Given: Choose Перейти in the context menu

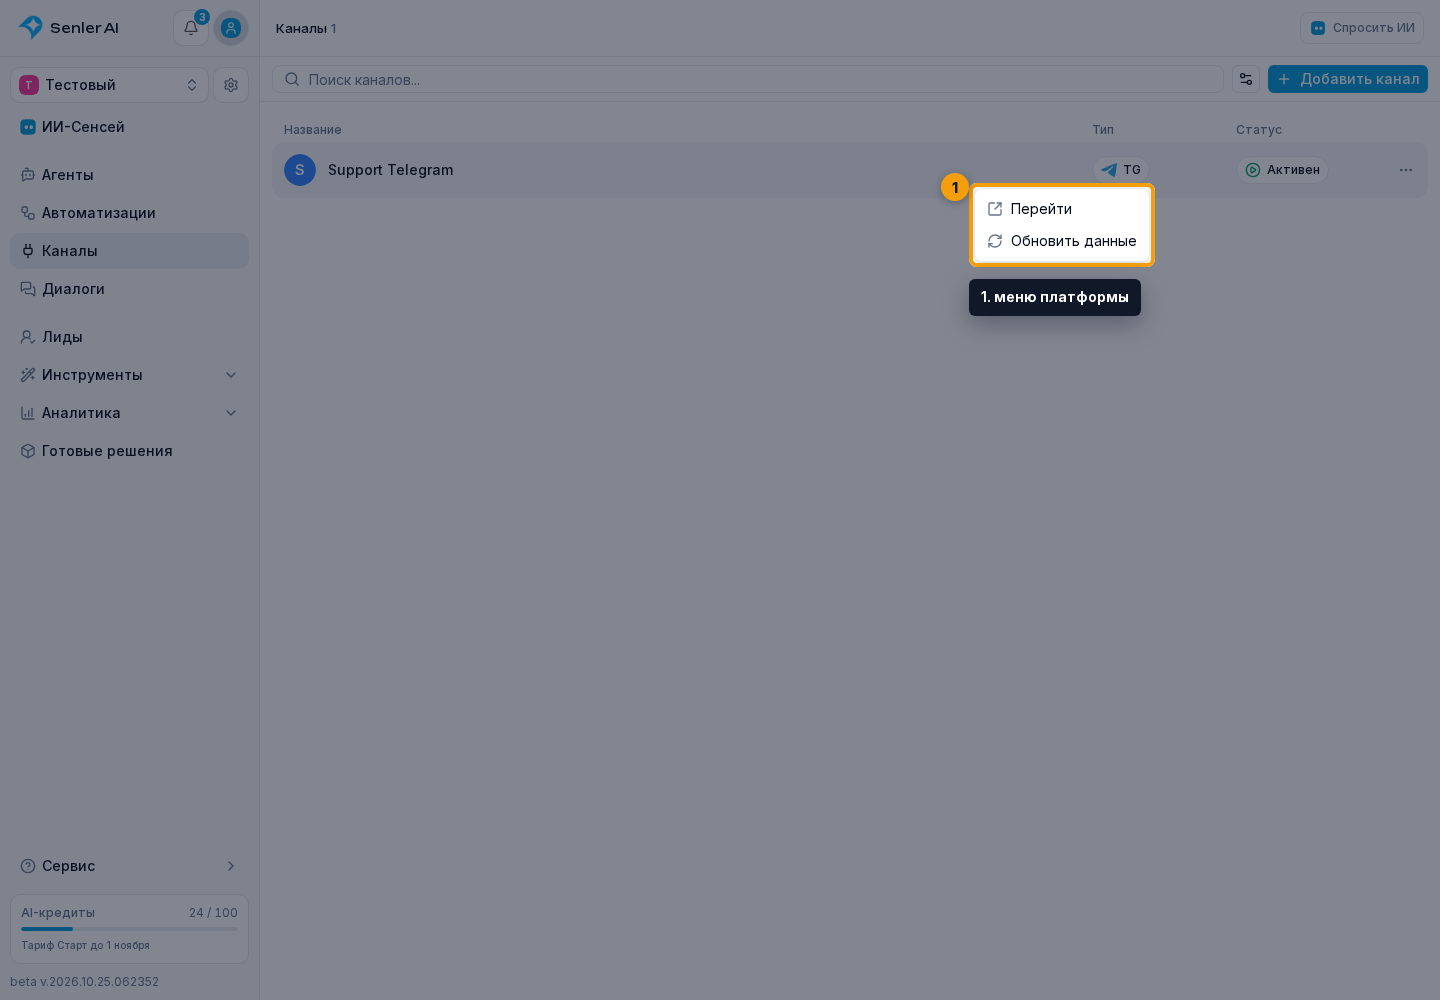Looking at the screenshot, I should click(1062, 209).
